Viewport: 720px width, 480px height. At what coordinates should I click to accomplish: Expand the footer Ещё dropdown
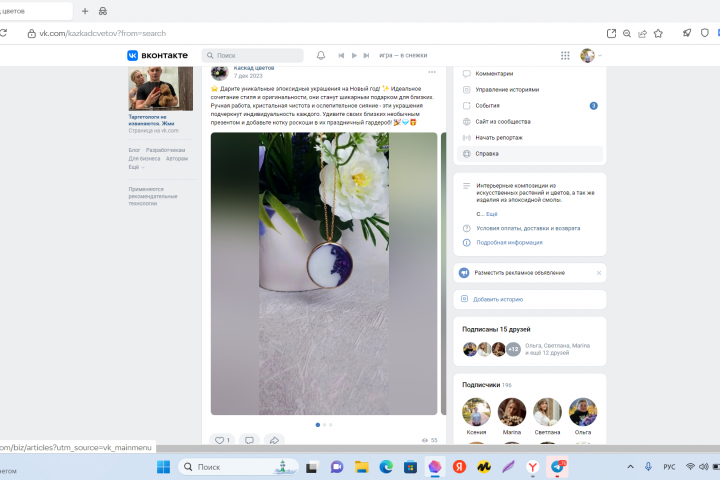pyautogui.click(x=136, y=167)
